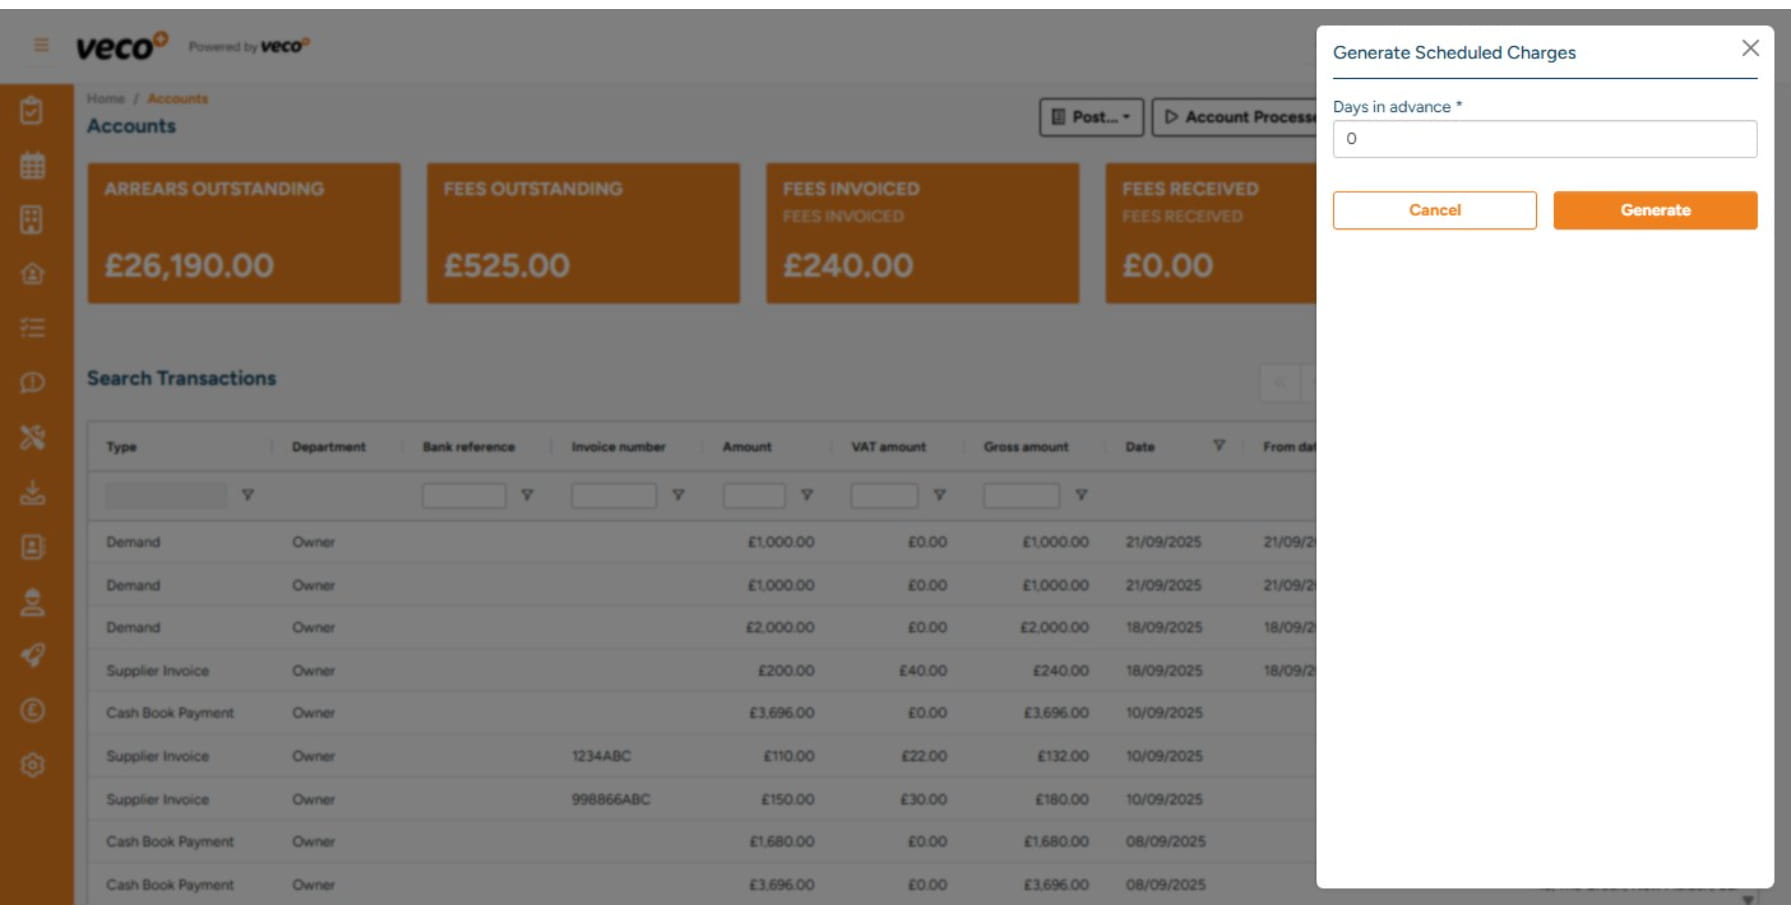The height and width of the screenshot is (914, 1791).
Task: Click the Date column header funnel icon
Action: pos(1219,445)
